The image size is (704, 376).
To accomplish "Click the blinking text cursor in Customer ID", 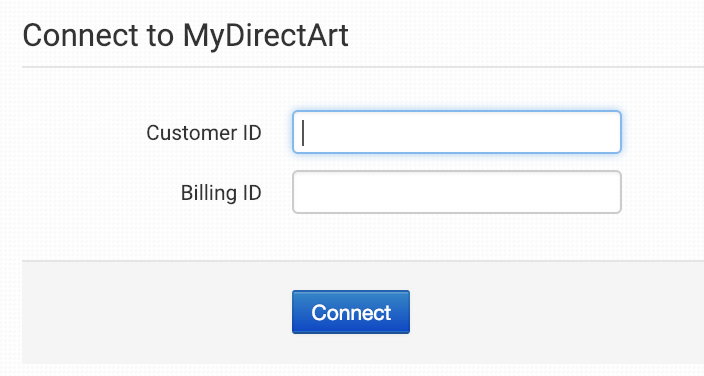I will tap(304, 133).
